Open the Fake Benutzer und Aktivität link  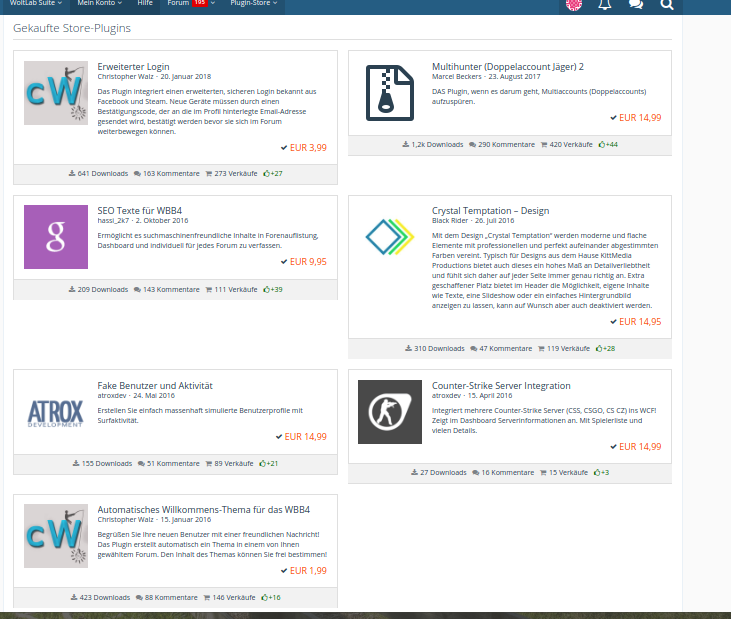(155, 386)
